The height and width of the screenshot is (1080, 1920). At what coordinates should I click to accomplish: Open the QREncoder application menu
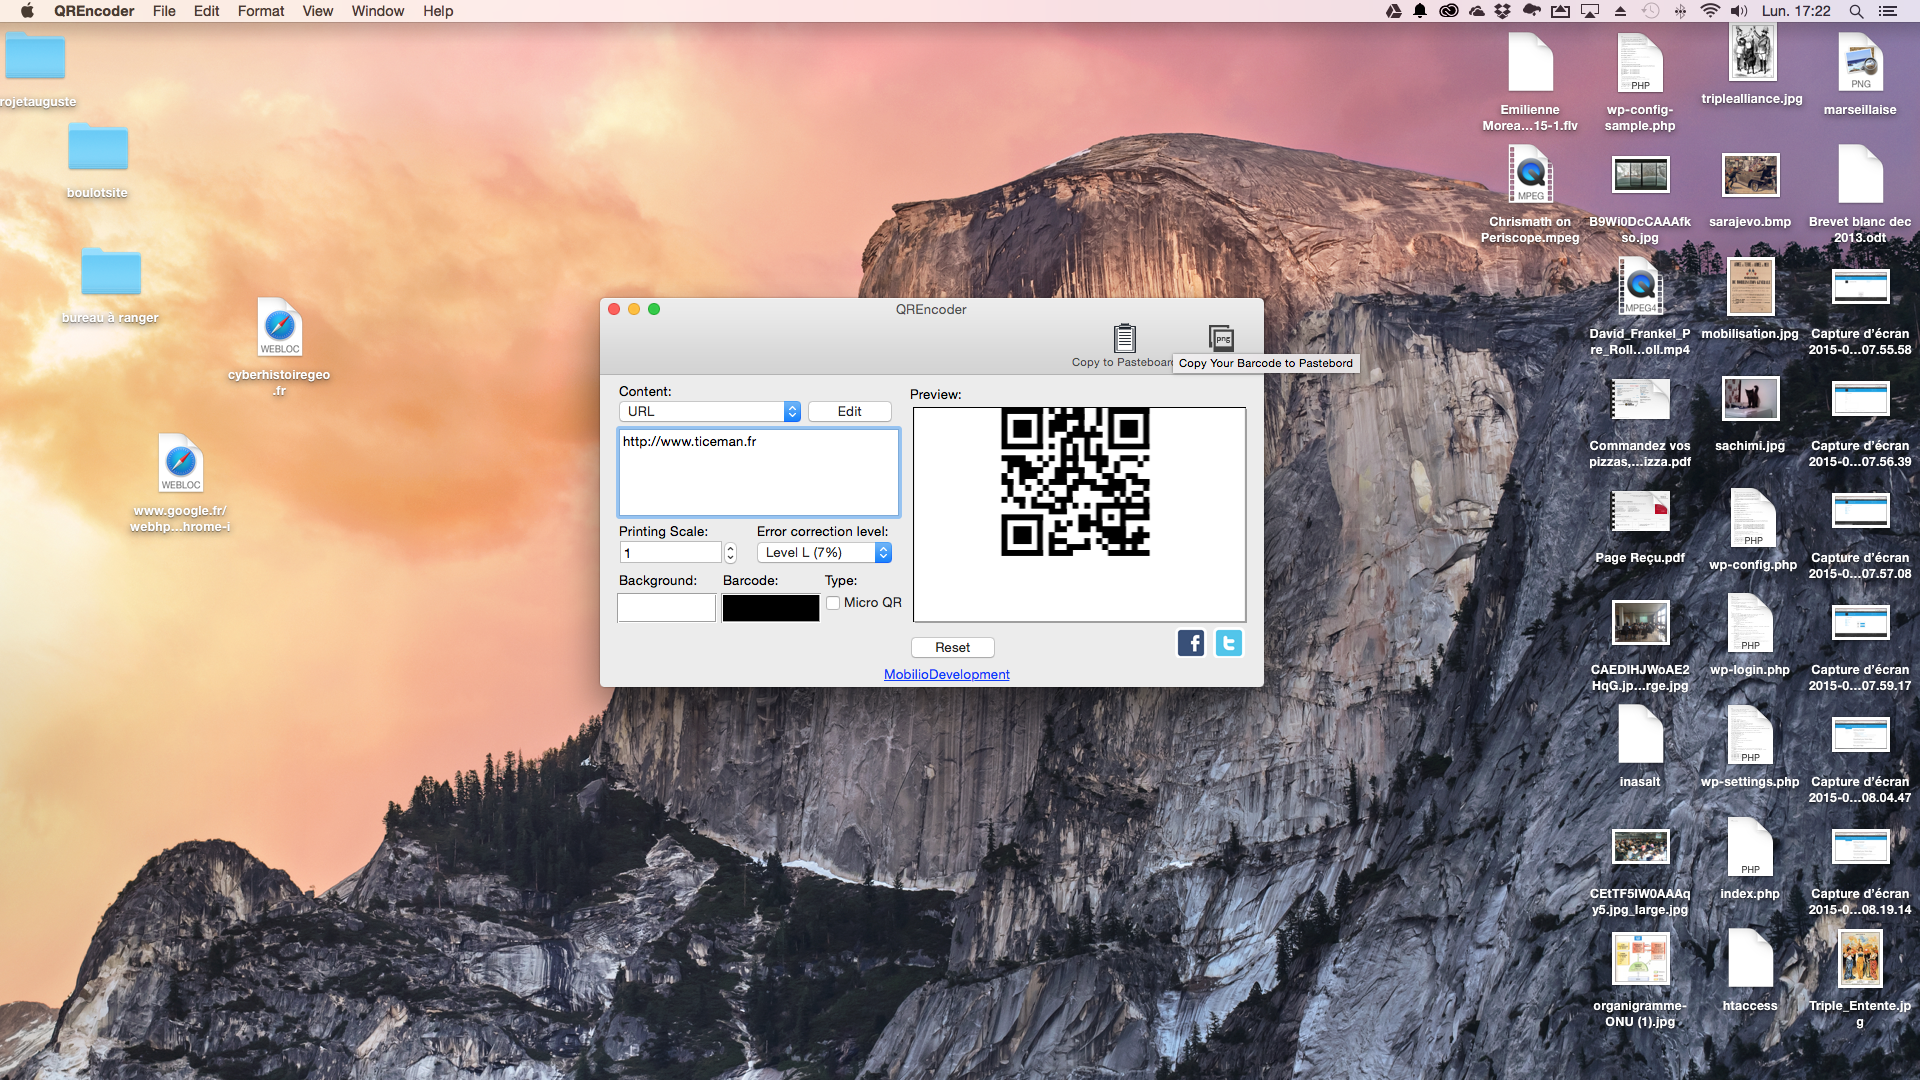tap(94, 11)
